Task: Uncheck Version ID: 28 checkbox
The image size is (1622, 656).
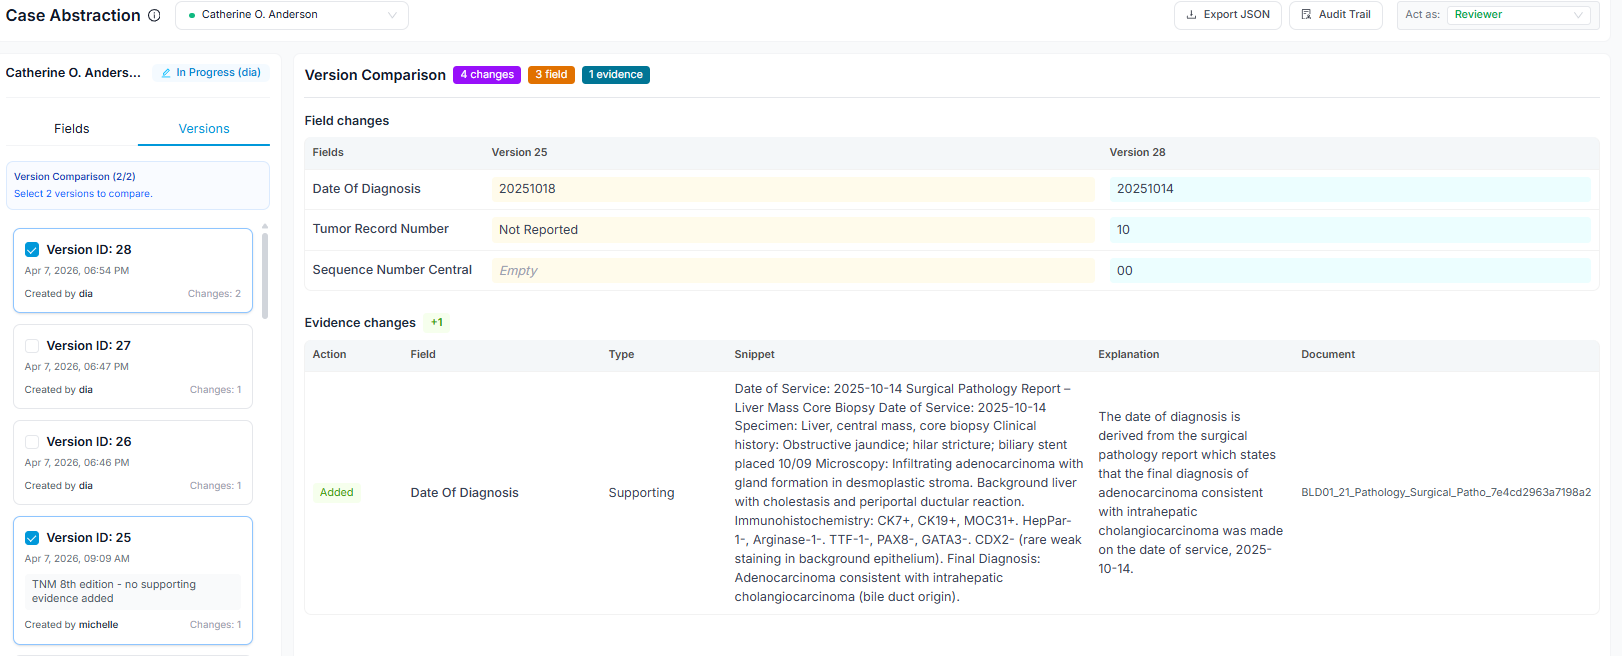Action: coord(32,250)
